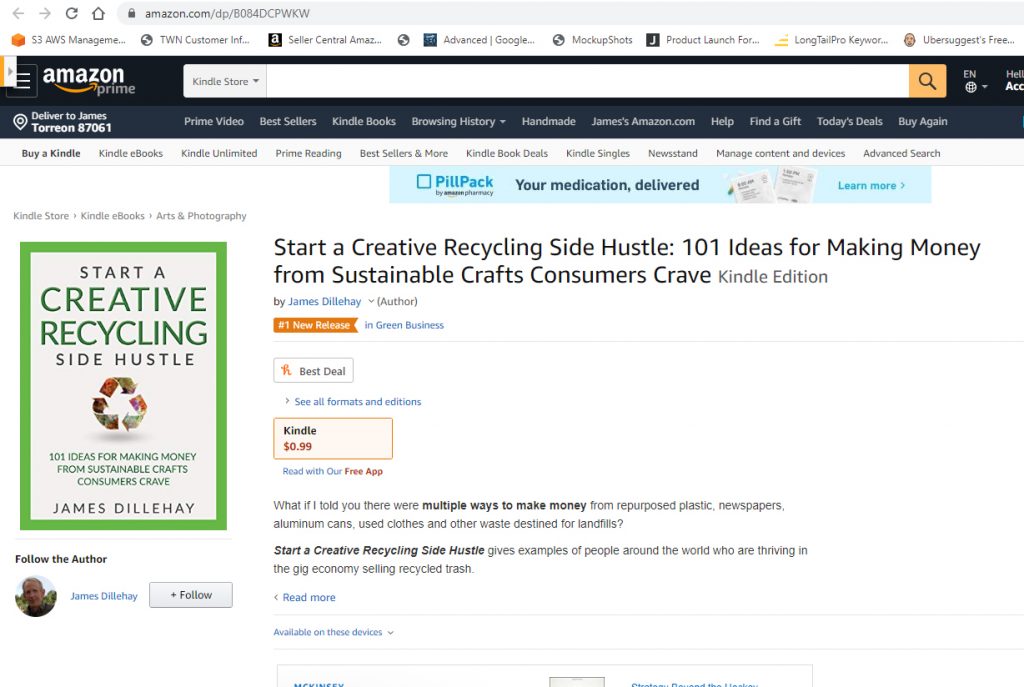Open the MockupShots bookmark
This screenshot has height=687, width=1024.
(x=592, y=40)
